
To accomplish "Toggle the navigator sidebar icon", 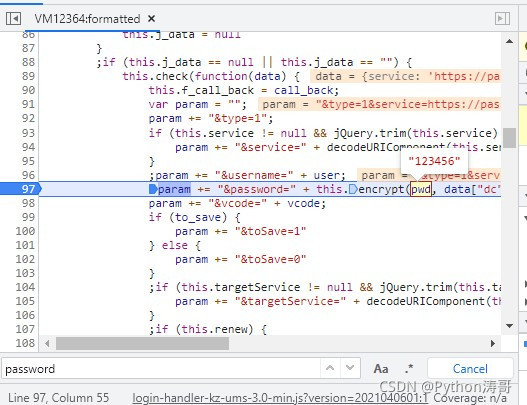I will (13, 18).
